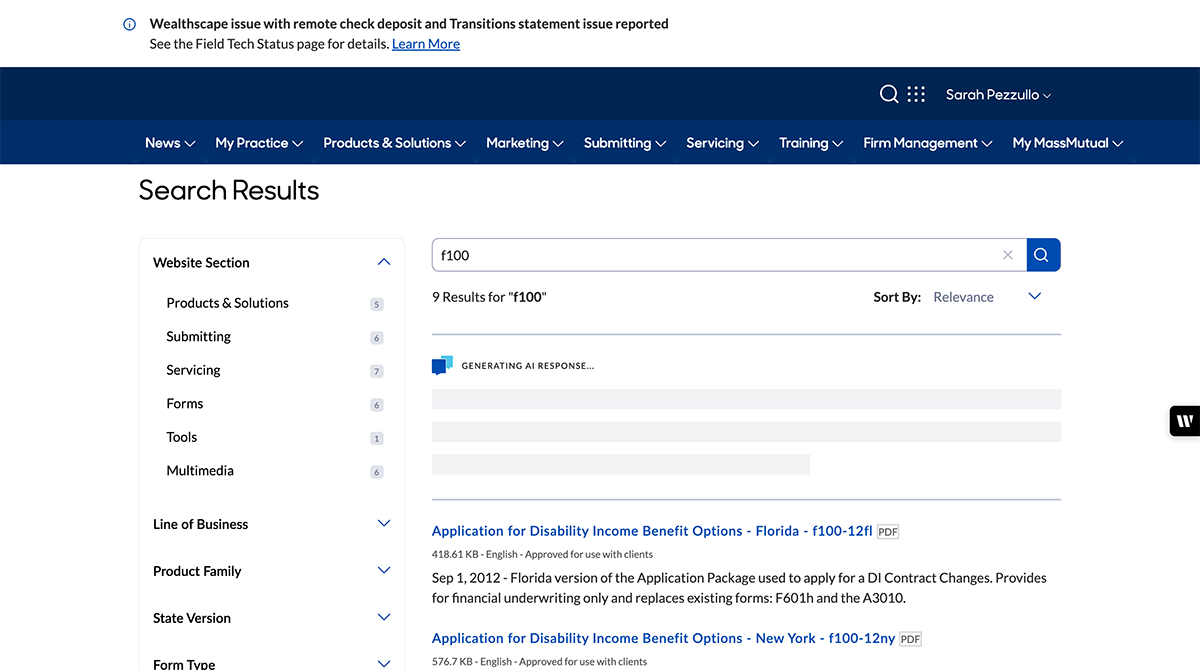Click the info icon in alert banner
The width and height of the screenshot is (1200, 670).
coord(129,24)
